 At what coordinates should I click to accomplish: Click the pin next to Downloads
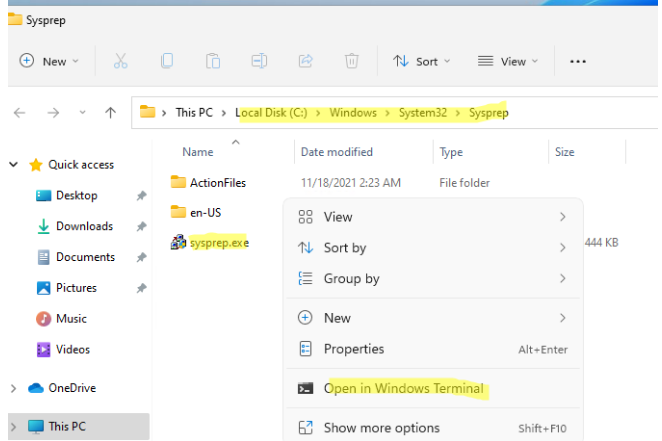[141, 227]
